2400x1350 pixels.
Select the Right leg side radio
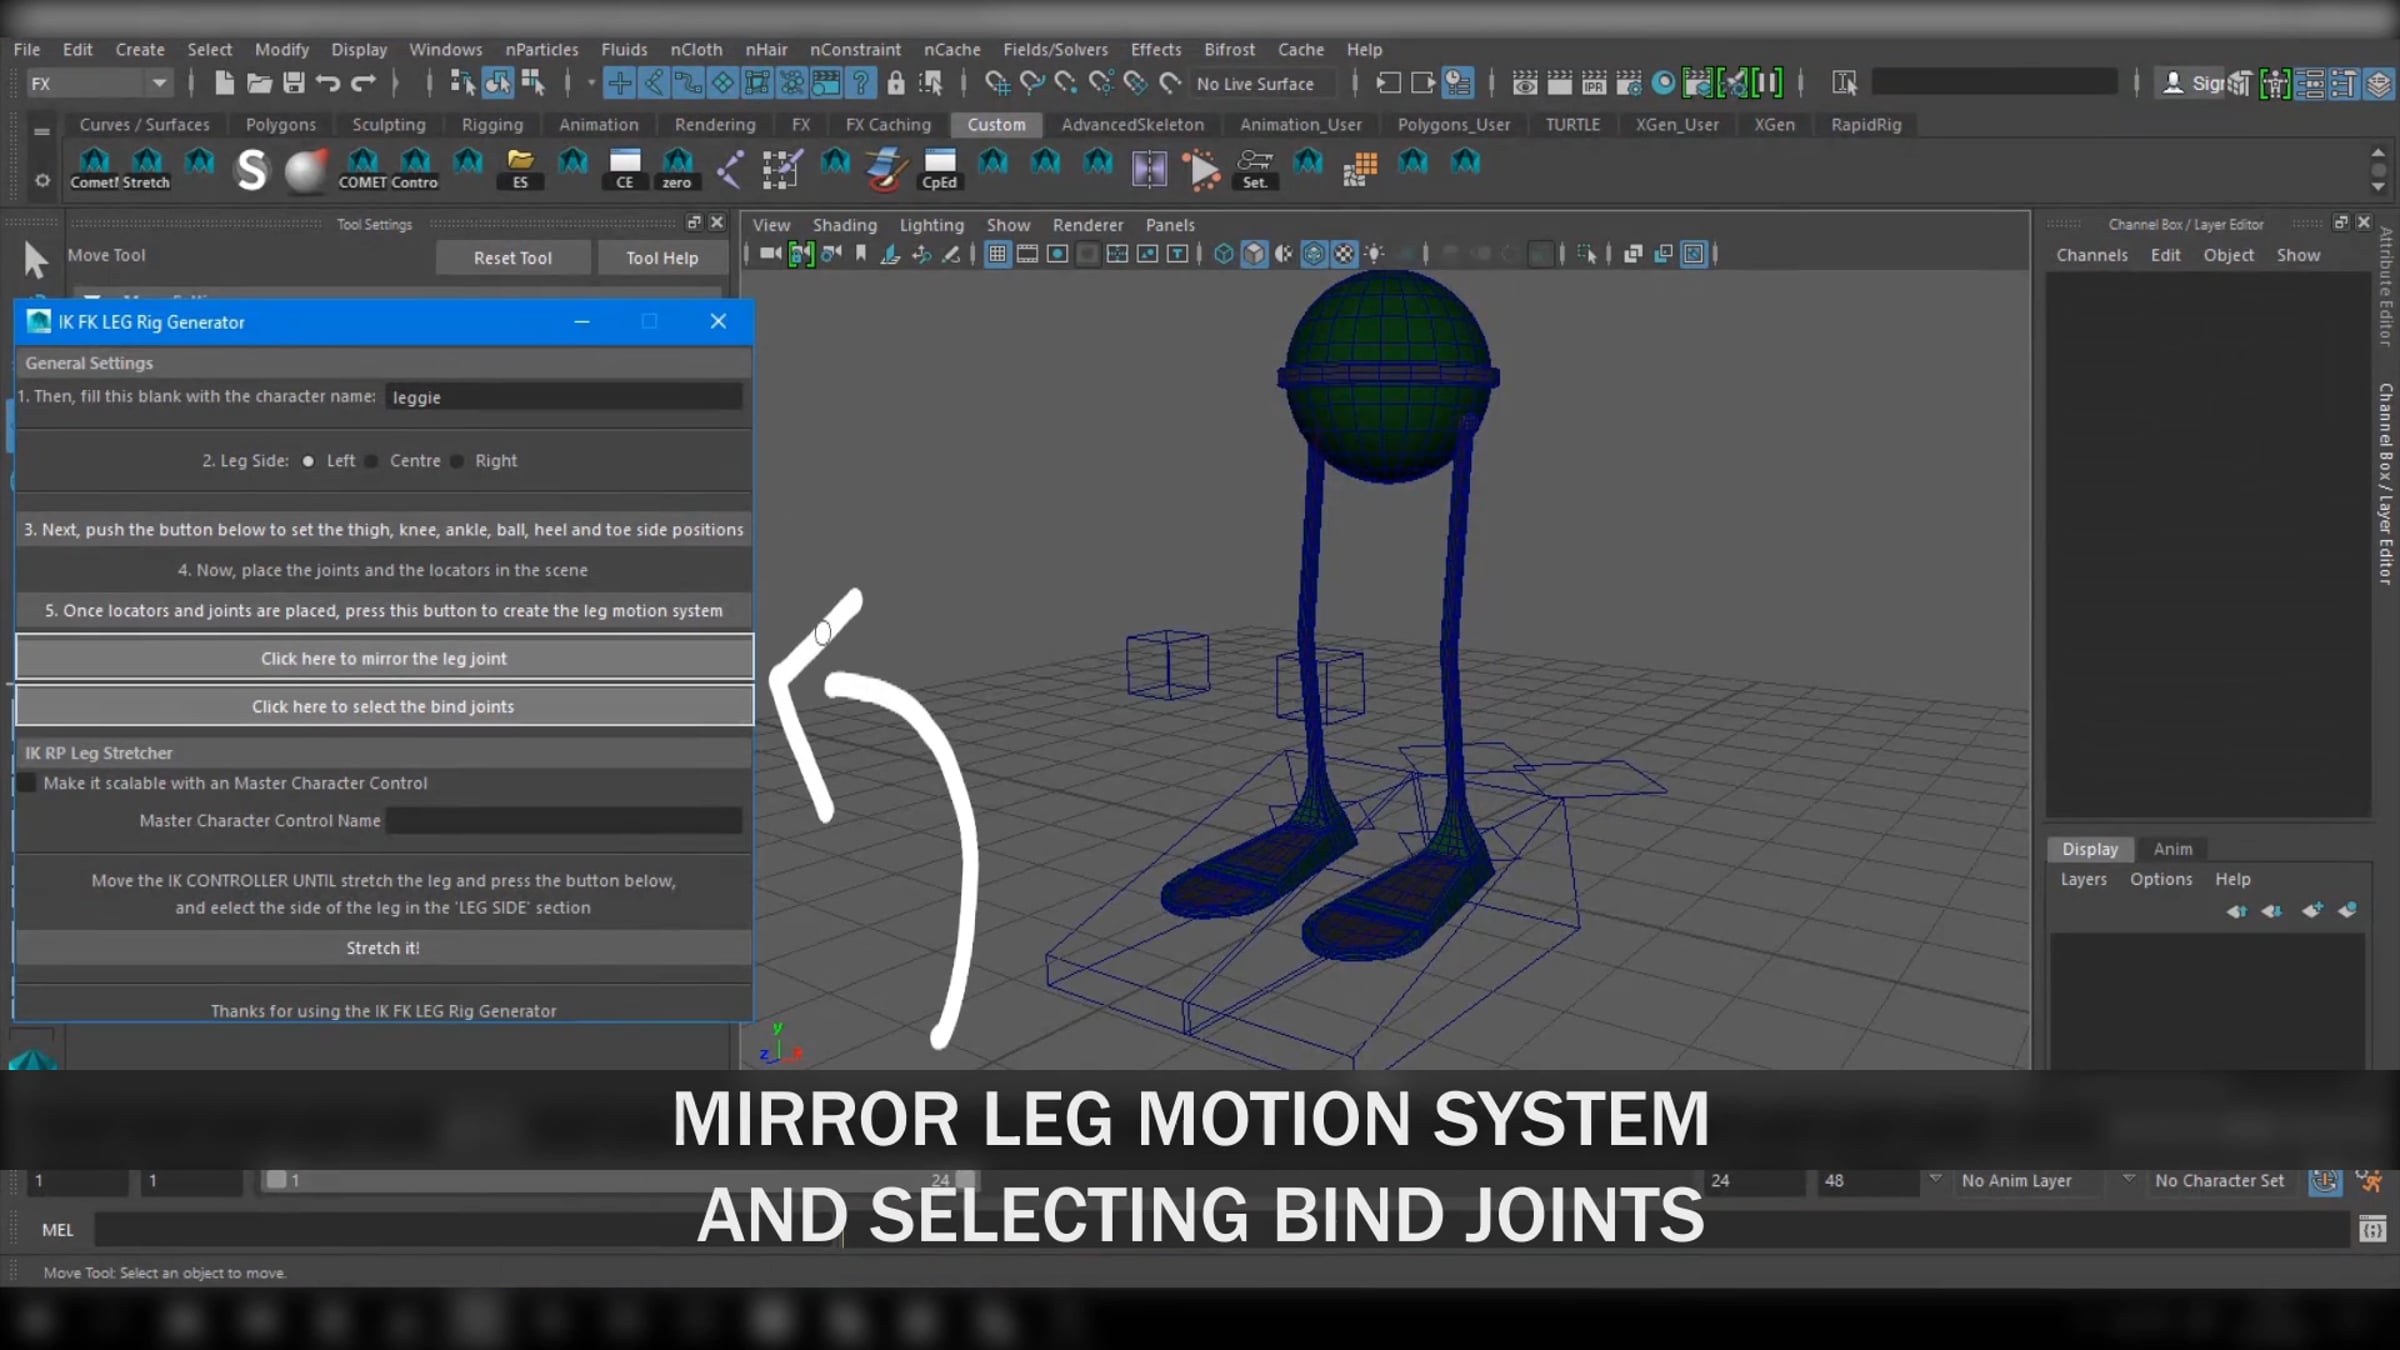tap(457, 461)
